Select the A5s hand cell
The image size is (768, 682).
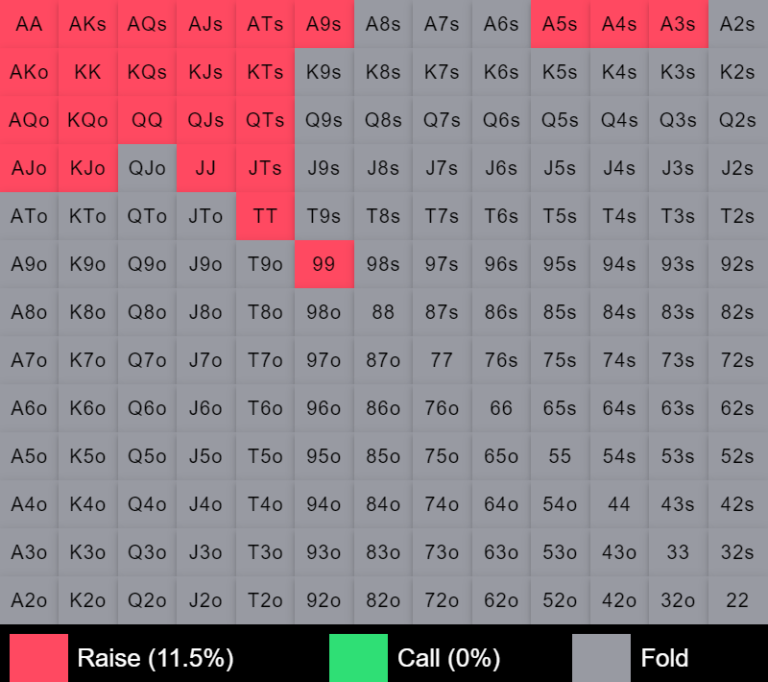[x=560, y=24]
